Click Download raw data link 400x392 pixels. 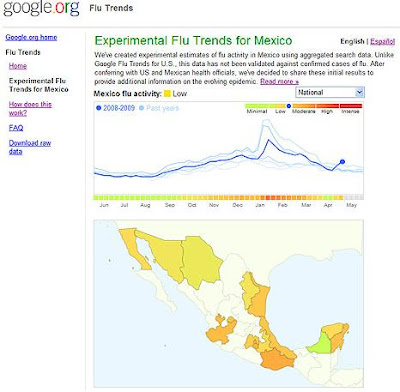(x=30, y=147)
